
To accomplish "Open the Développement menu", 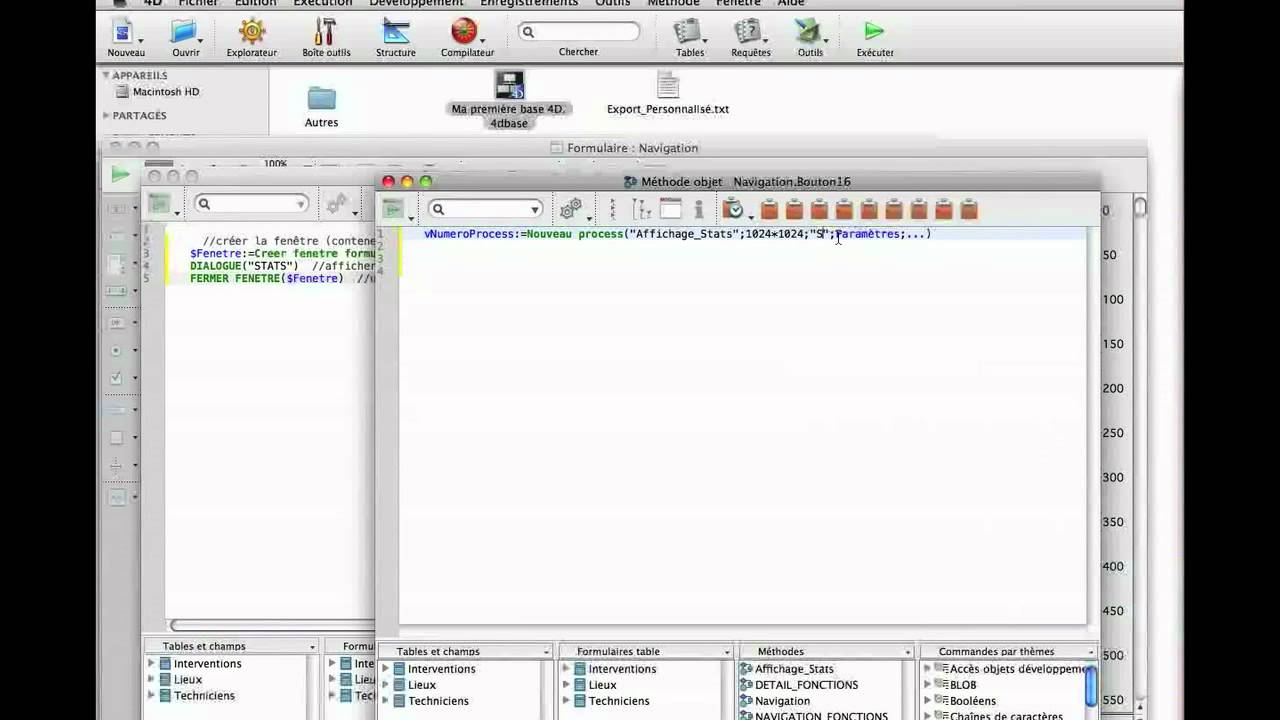I will pos(416,3).
